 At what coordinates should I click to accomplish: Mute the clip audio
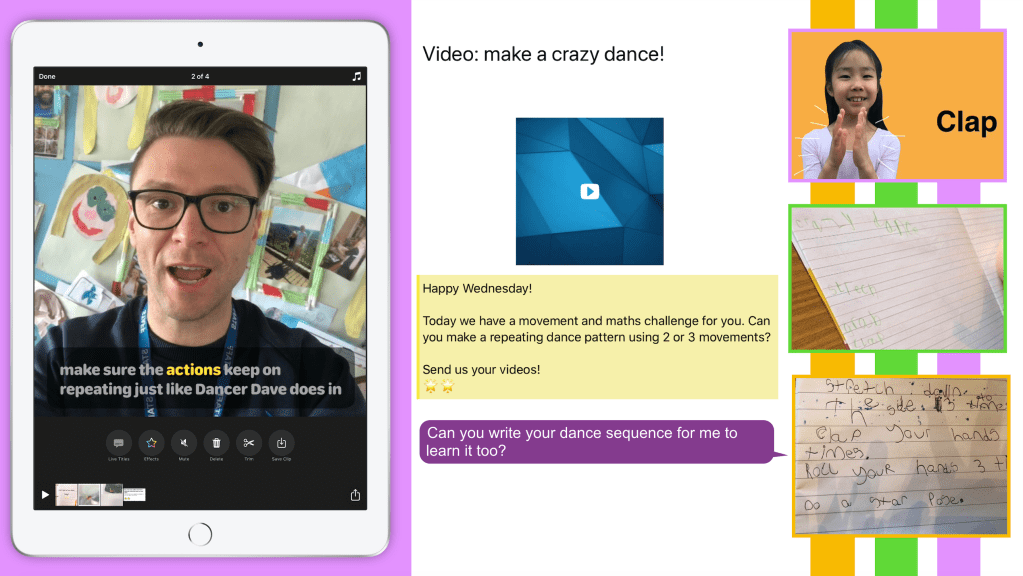183,443
